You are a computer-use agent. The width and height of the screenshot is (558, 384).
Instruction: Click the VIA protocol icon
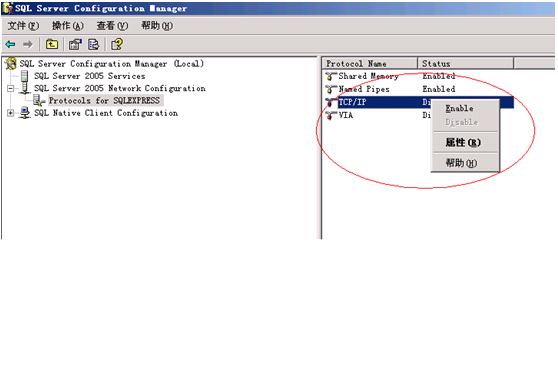pos(331,115)
